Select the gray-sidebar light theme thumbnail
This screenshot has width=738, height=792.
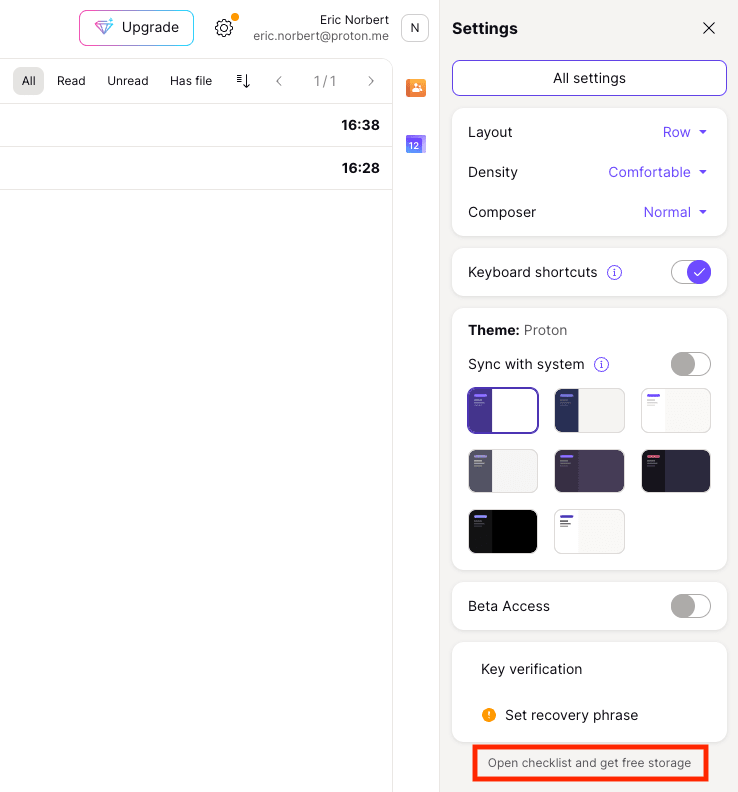(503, 471)
